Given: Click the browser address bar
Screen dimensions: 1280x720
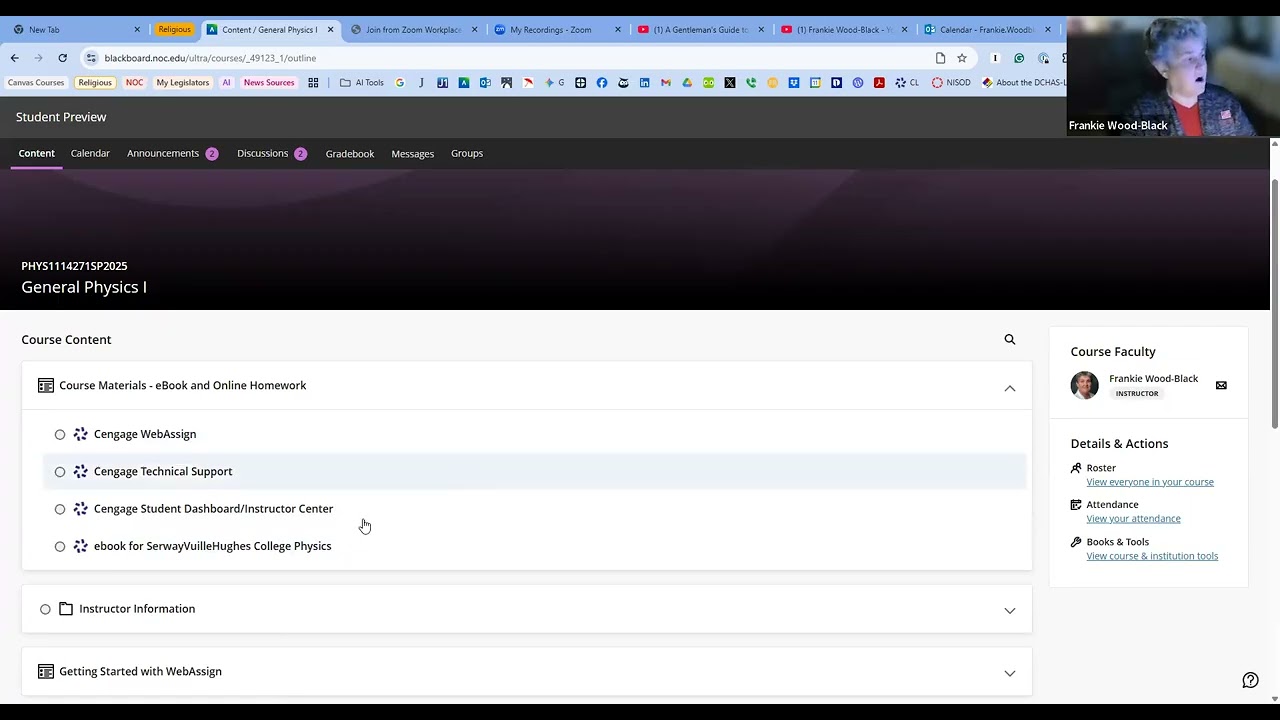Looking at the screenshot, I should point(510,58).
